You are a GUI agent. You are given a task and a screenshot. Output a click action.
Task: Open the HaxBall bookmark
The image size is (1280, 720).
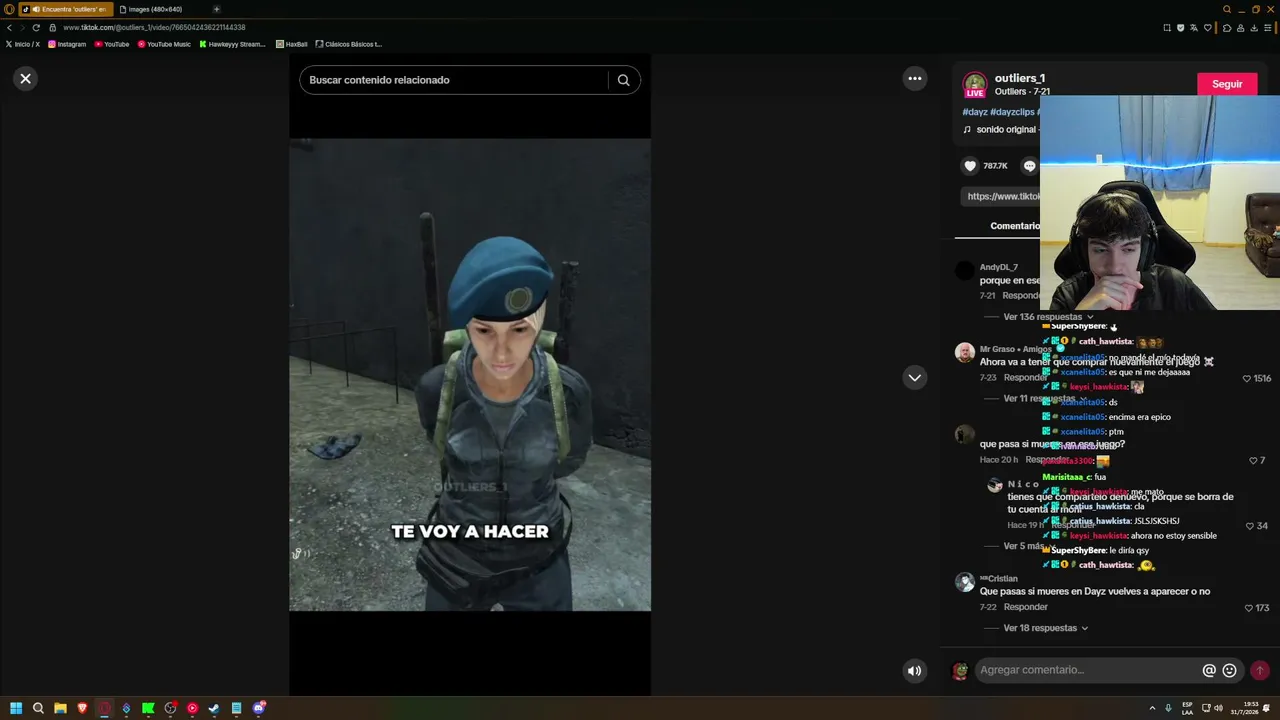292,44
